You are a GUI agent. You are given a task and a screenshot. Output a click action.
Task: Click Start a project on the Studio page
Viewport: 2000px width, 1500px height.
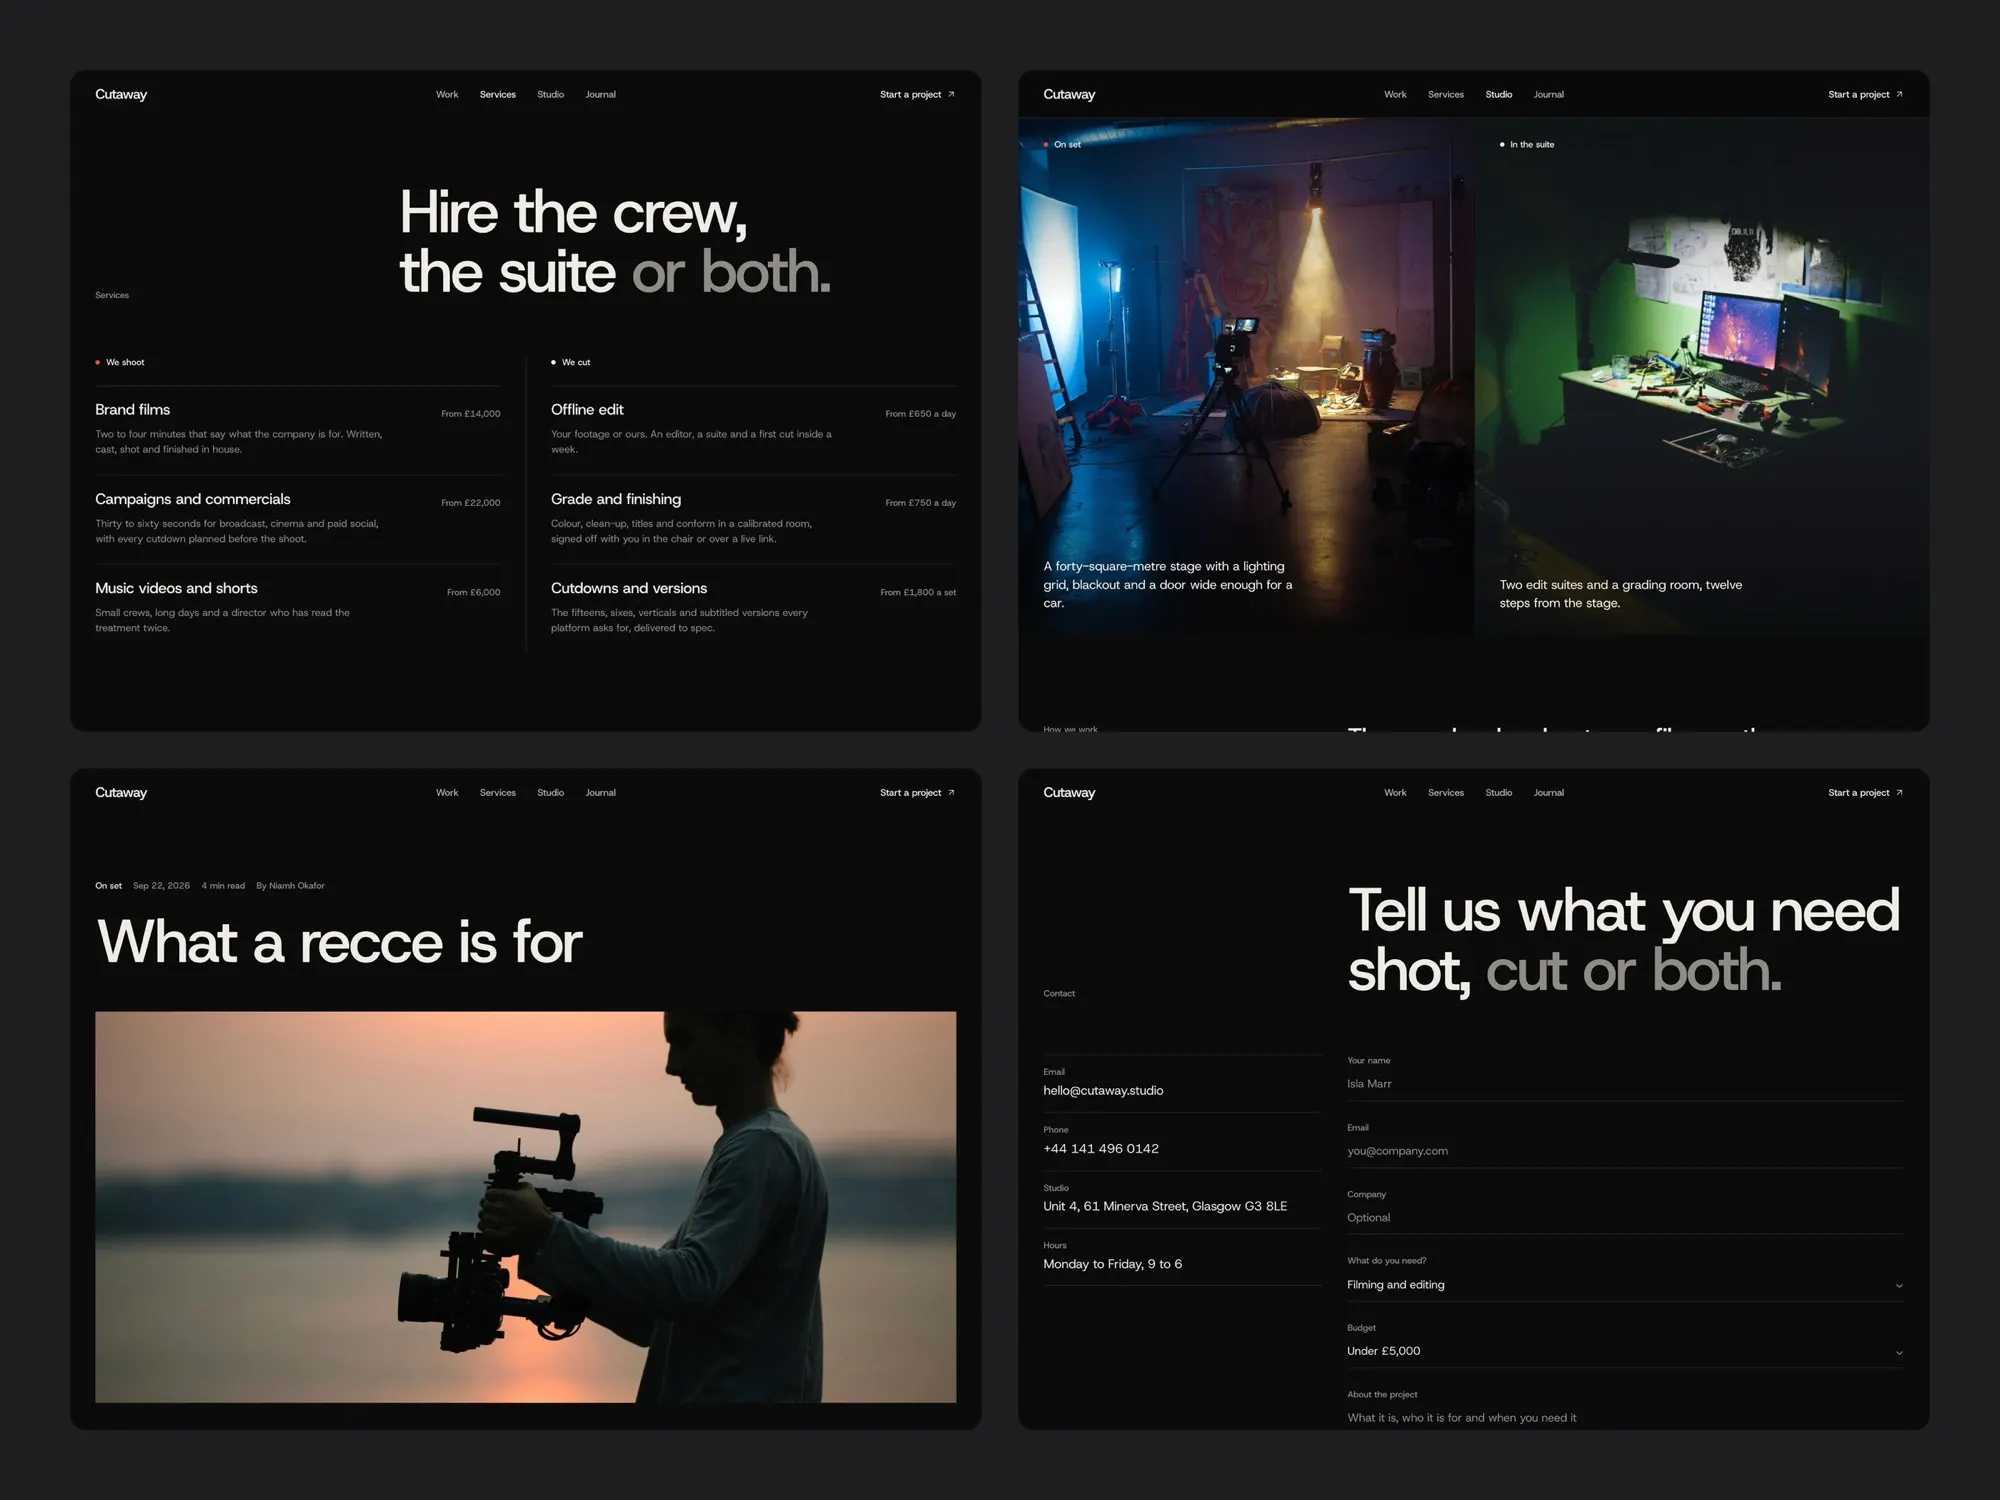pos(1865,94)
